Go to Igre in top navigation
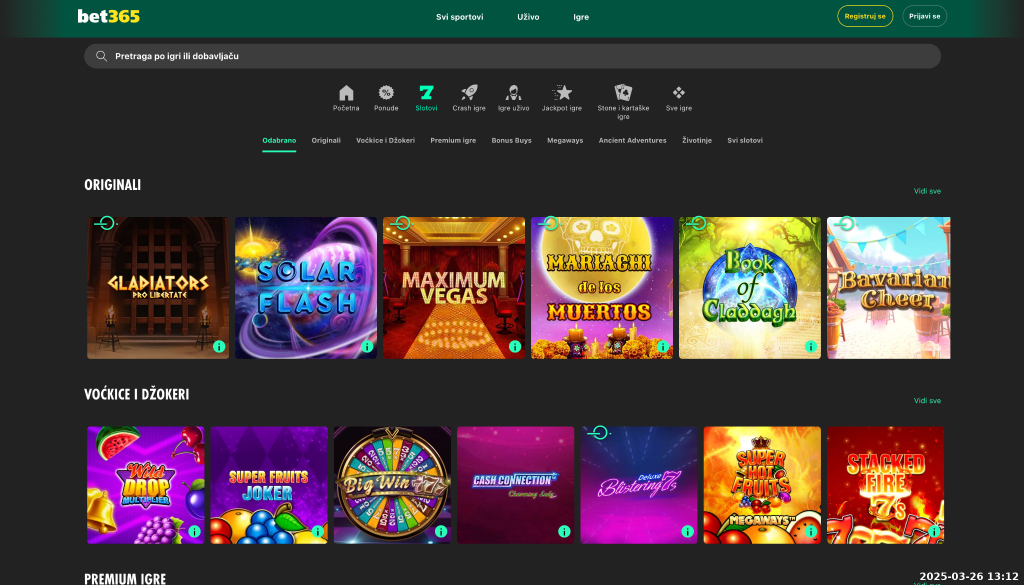Viewport: 1024px width, 585px height. tap(581, 17)
